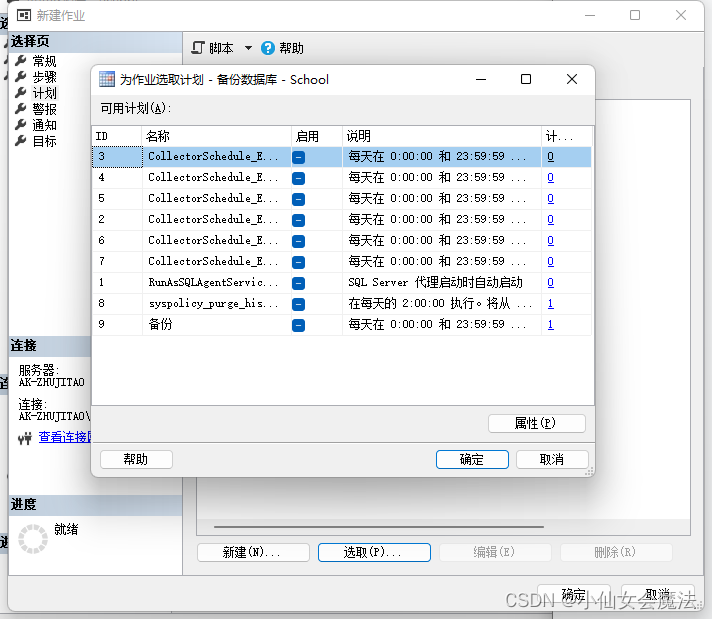Click 新建(N)... button in 新建作业 window
Image resolution: width=712 pixels, height=619 pixels.
[253, 552]
